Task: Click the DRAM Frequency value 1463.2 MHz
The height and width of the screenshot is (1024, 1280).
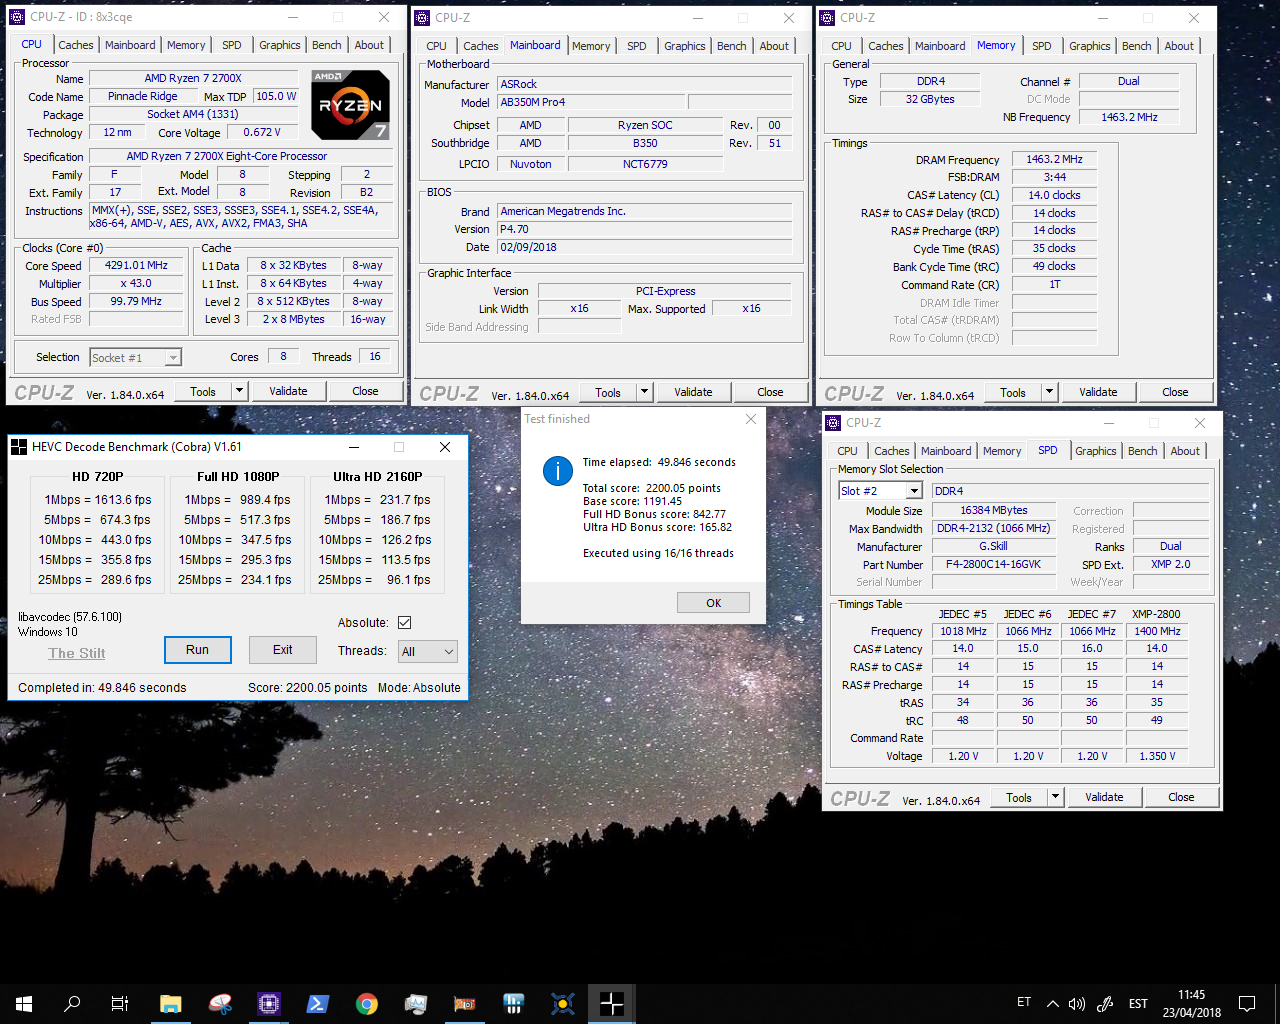Action: (x=1054, y=159)
